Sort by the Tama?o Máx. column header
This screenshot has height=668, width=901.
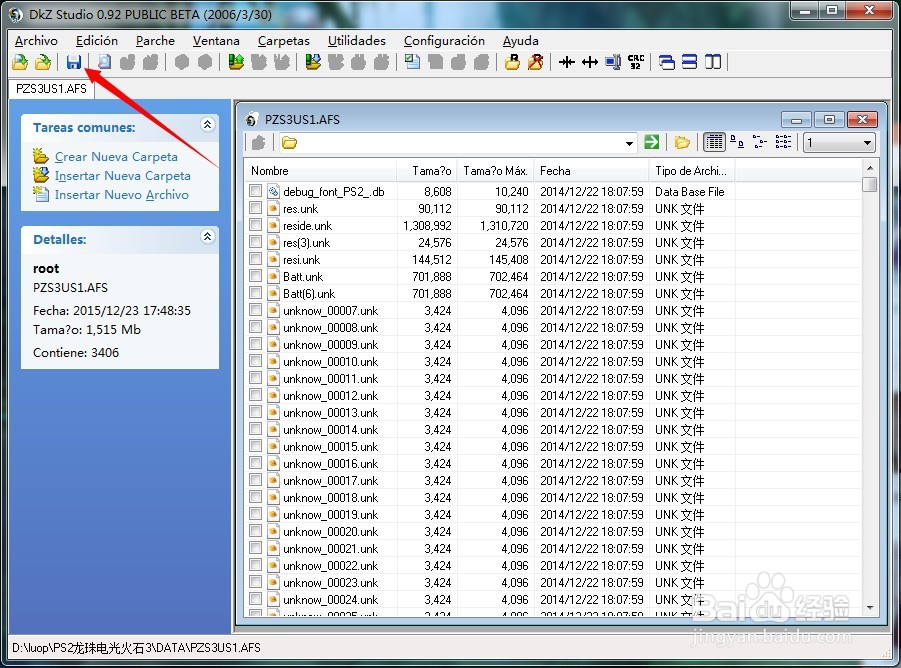click(495, 171)
